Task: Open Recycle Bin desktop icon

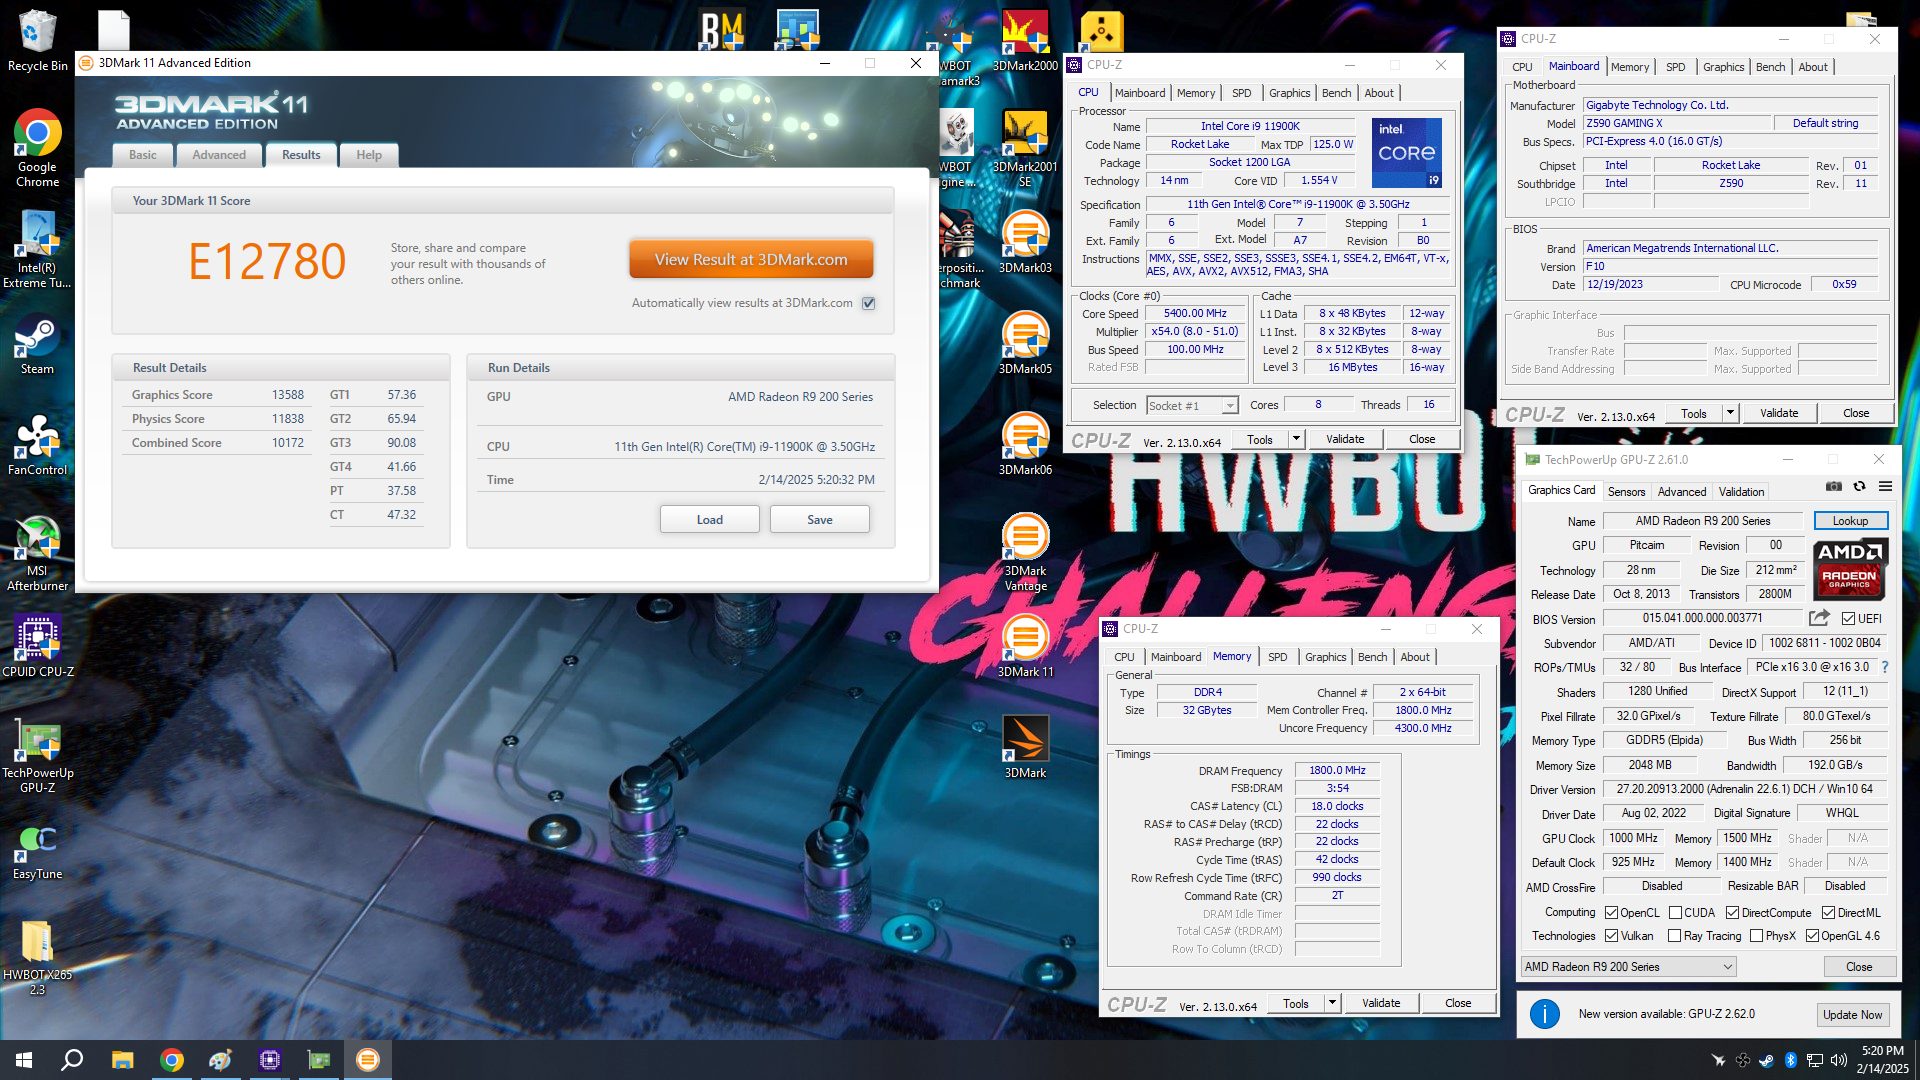Action: (37, 41)
